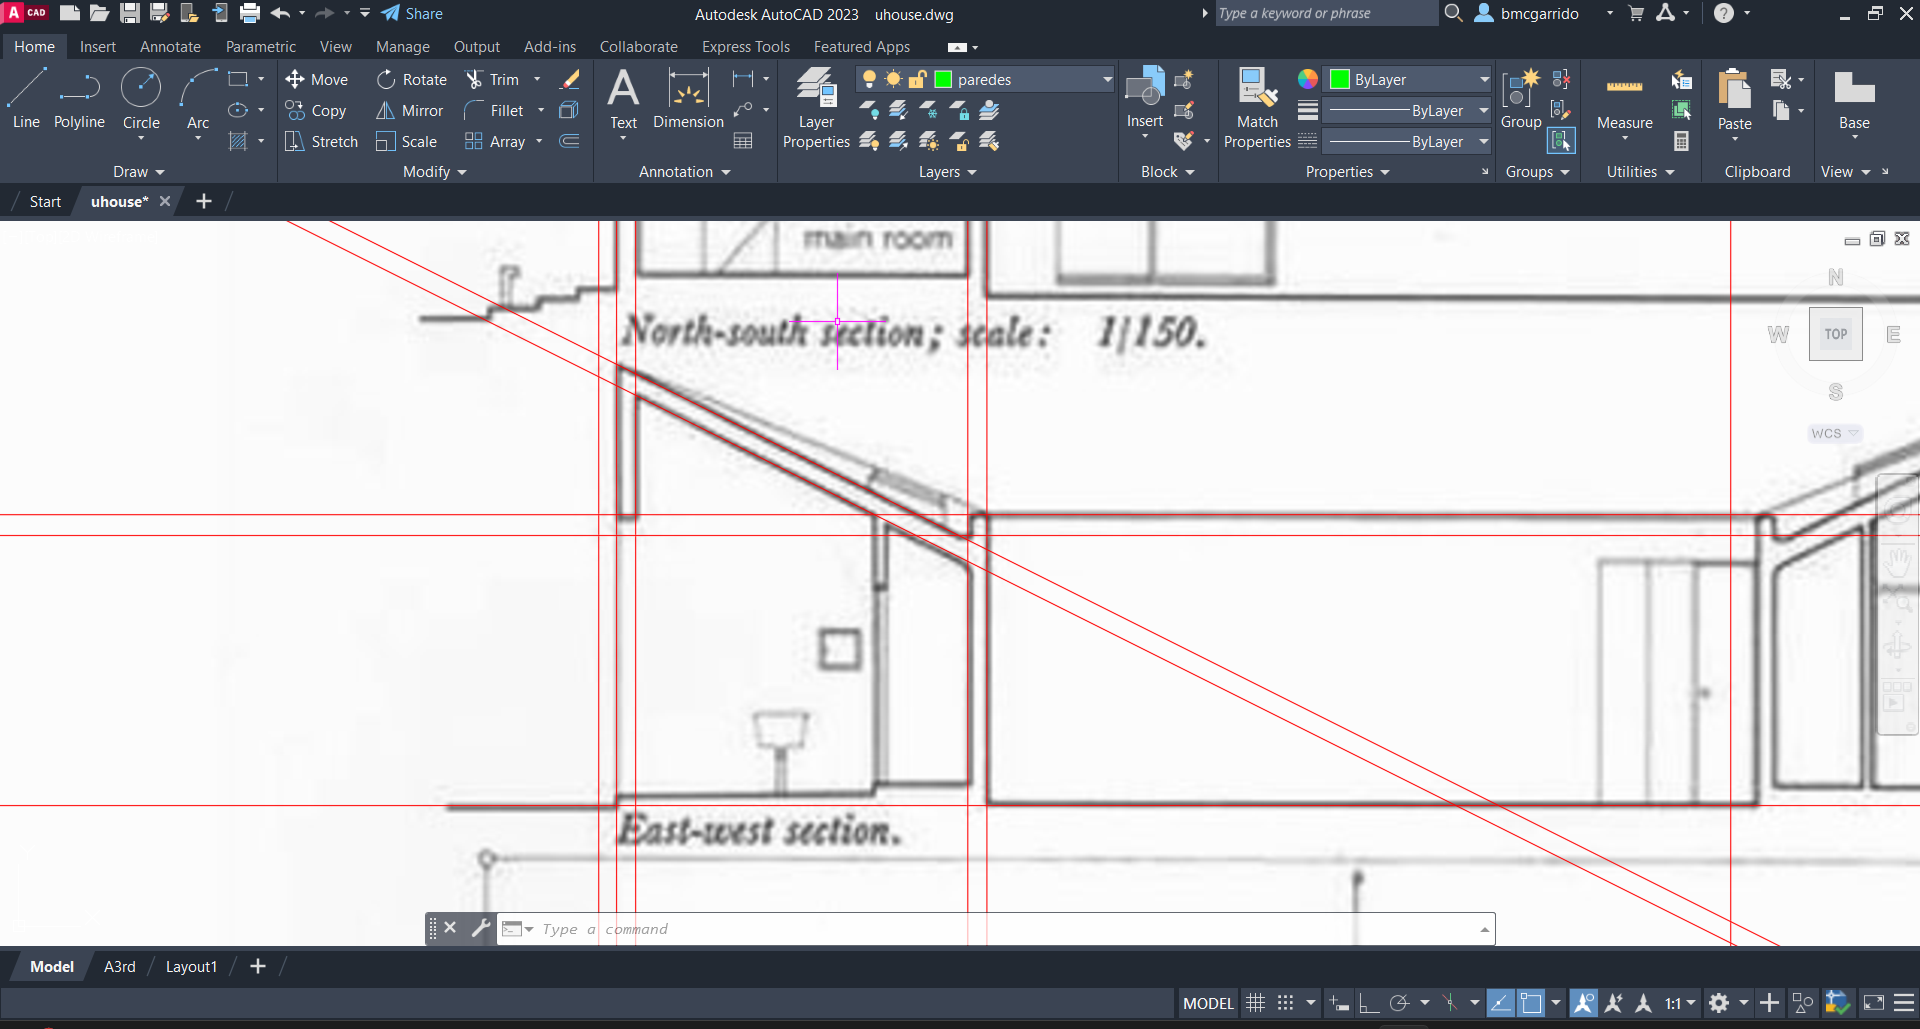Select the Circle drawing tool
Viewport: 1920px width, 1029px height.
point(141,98)
